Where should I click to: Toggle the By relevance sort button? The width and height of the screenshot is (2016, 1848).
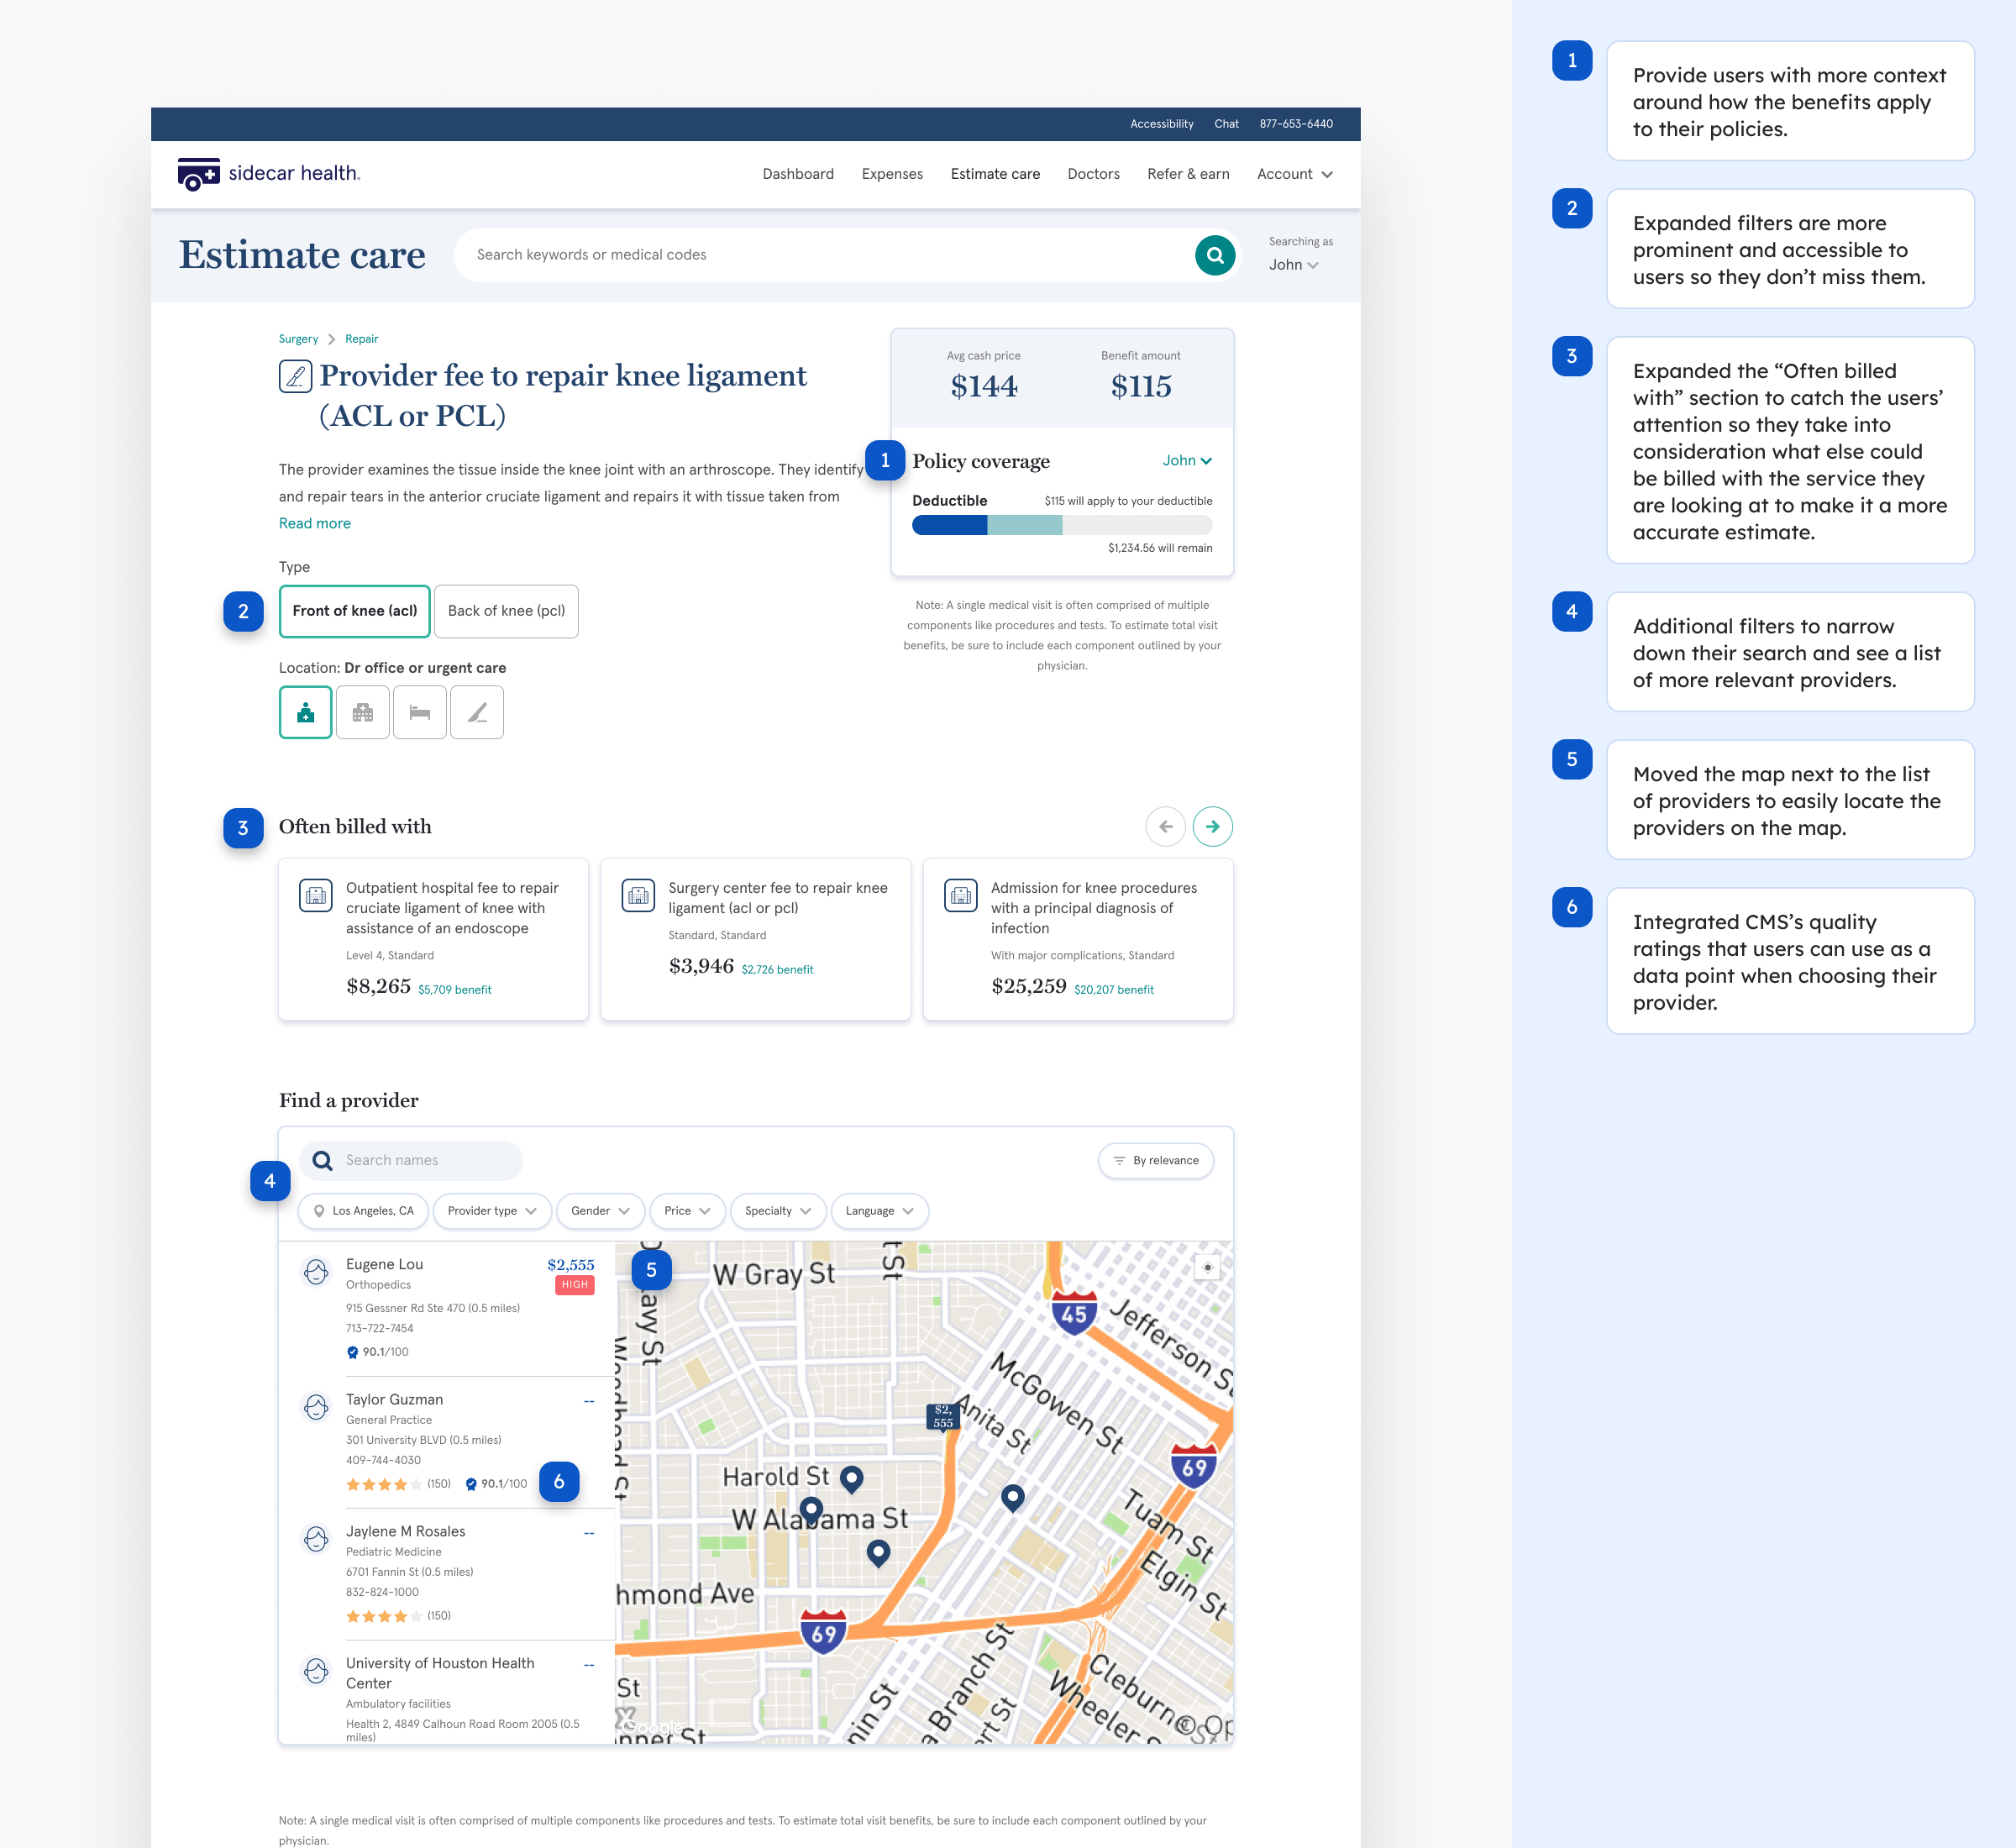point(1156,1160)
